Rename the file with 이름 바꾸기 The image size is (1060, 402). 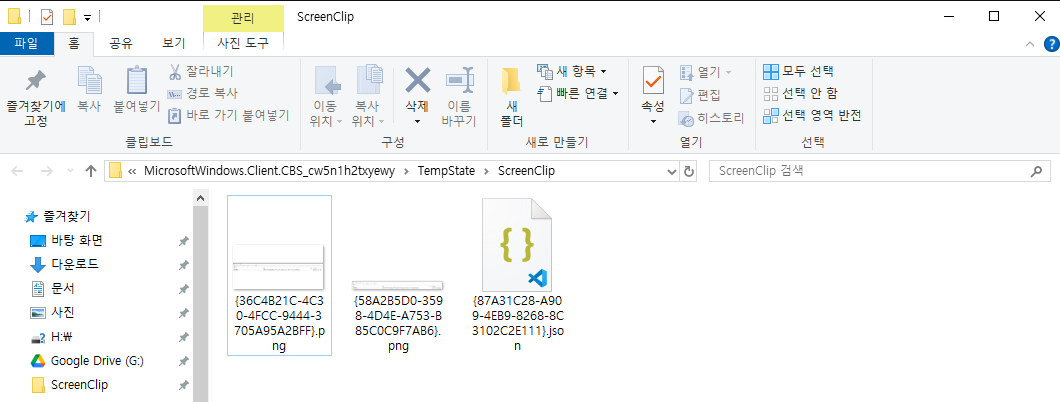pos(459,96)
